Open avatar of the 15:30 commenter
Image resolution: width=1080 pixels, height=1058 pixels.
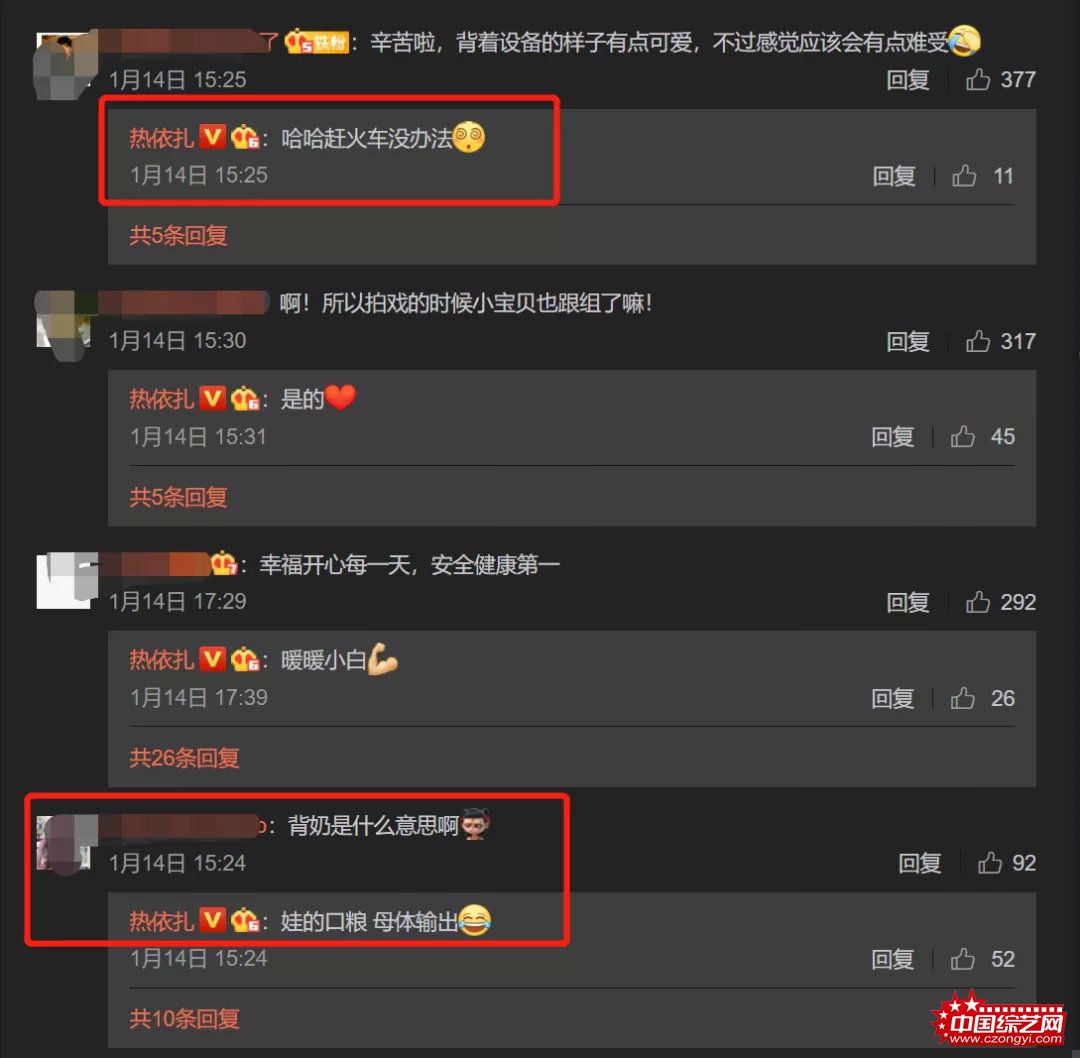(x=63, y=320)
